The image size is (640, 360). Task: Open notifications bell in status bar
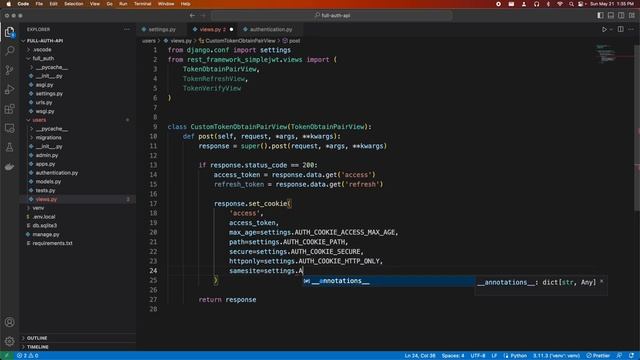coord(631,356)
